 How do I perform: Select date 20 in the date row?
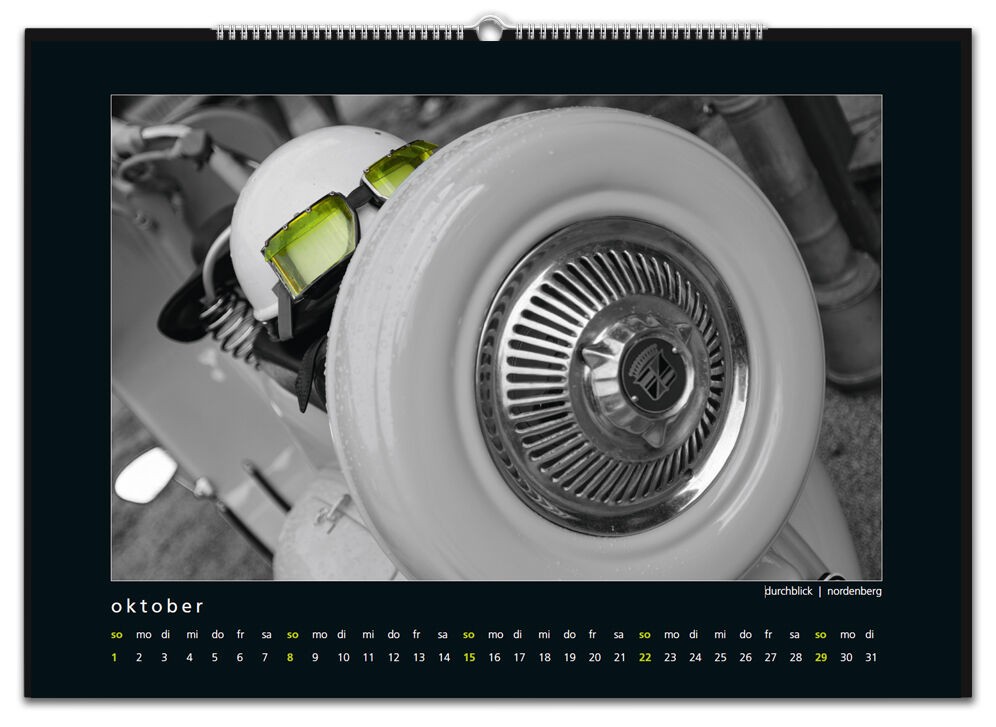pos(594,657)
